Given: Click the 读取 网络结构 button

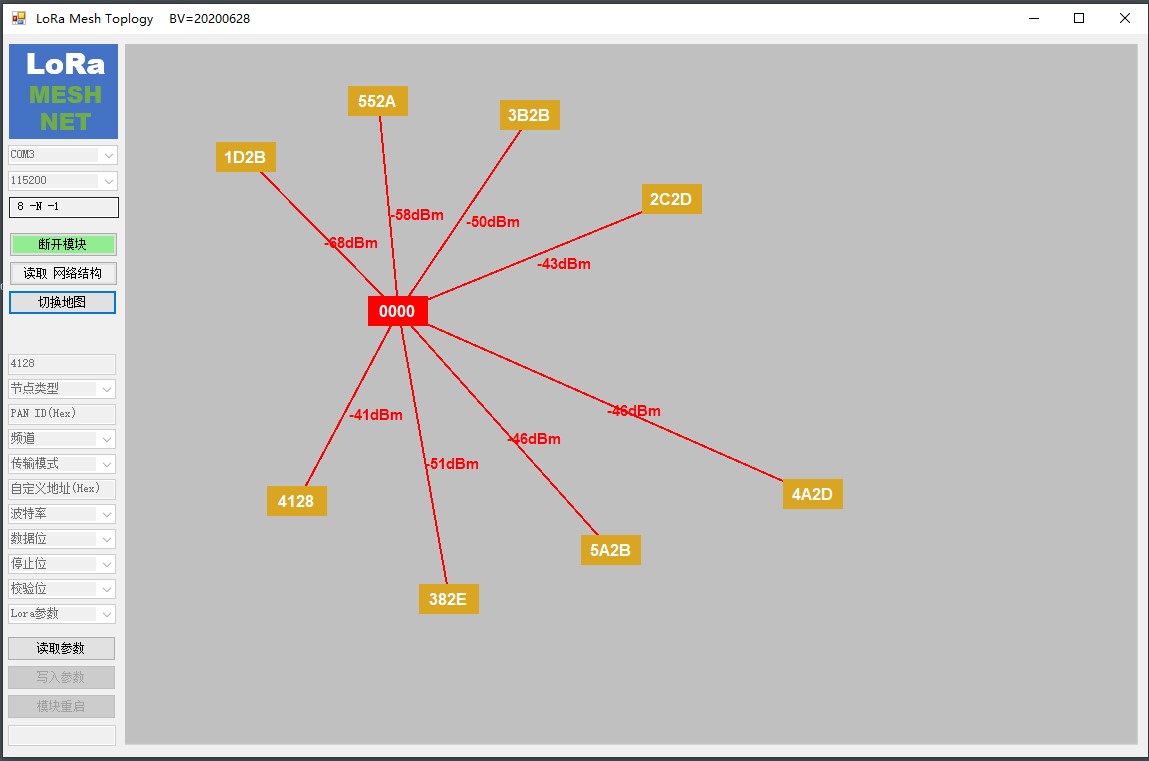Looking at the screenshot, I should coord(63,273).
